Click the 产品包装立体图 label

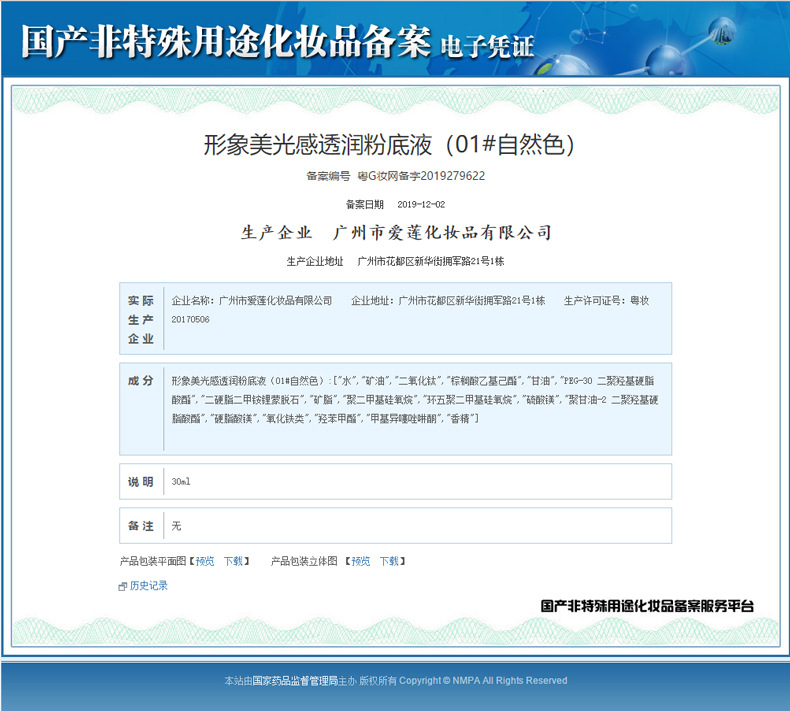pyautogui.click(x=304, y=561)
